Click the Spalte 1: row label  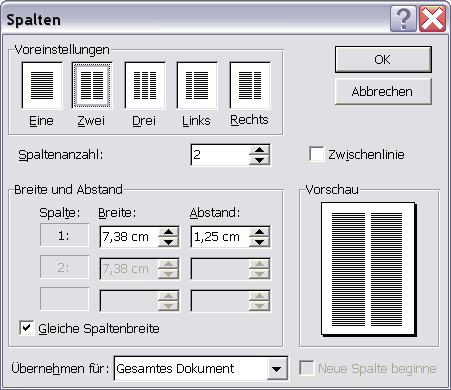(64, 236)
